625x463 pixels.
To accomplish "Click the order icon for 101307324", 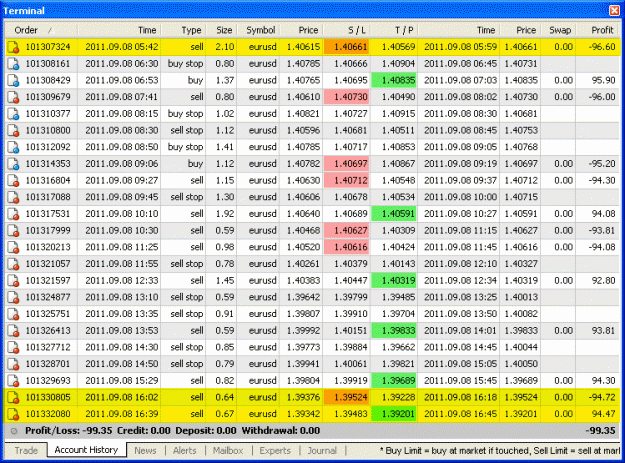I will click(13, 47).
